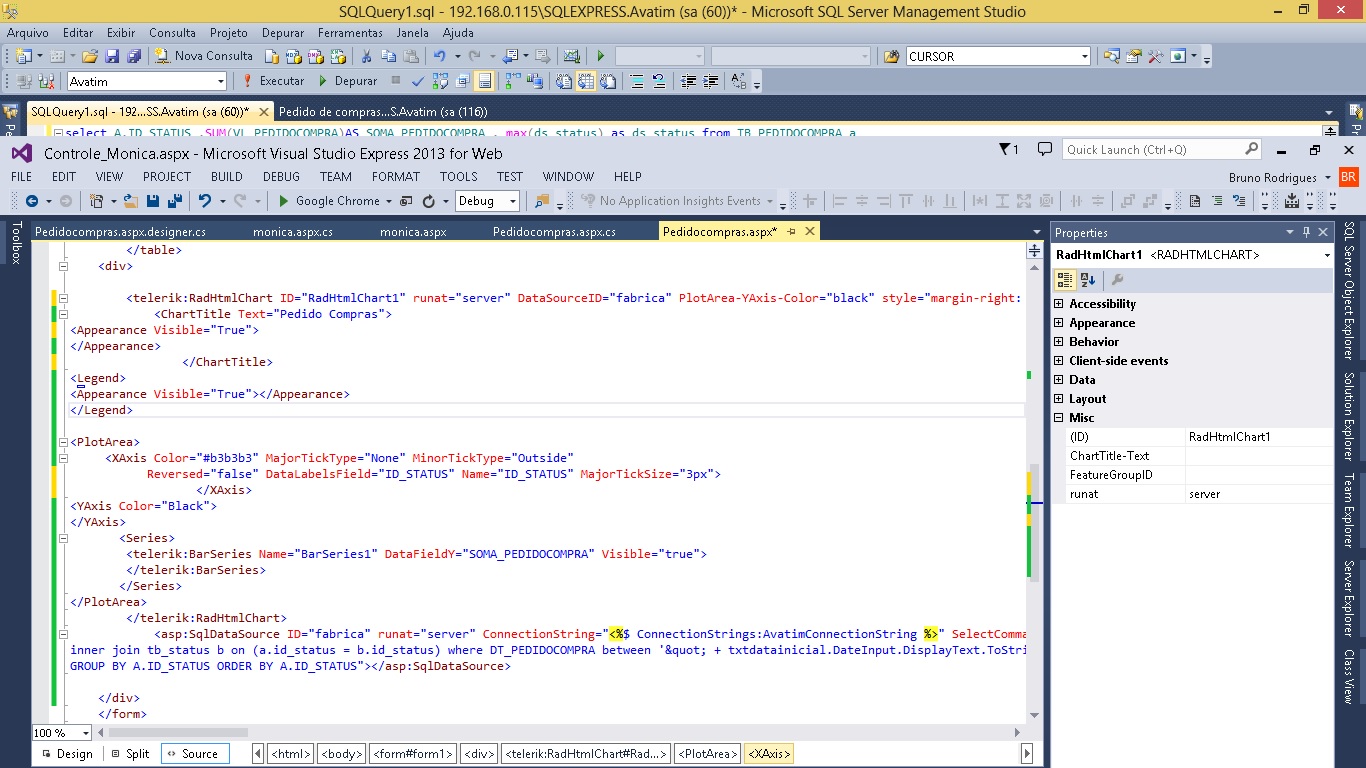Open Property Pages wrench icon
The height and width of the screenshot is (768, 1366).
point(1118,280)
